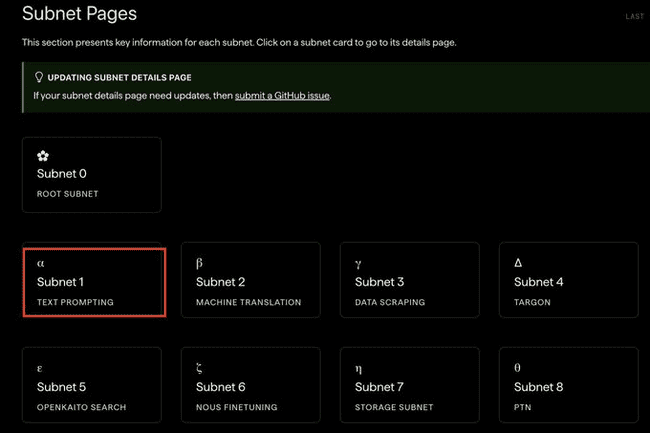Open the Data Scraping subnet card

click(410, 280)
